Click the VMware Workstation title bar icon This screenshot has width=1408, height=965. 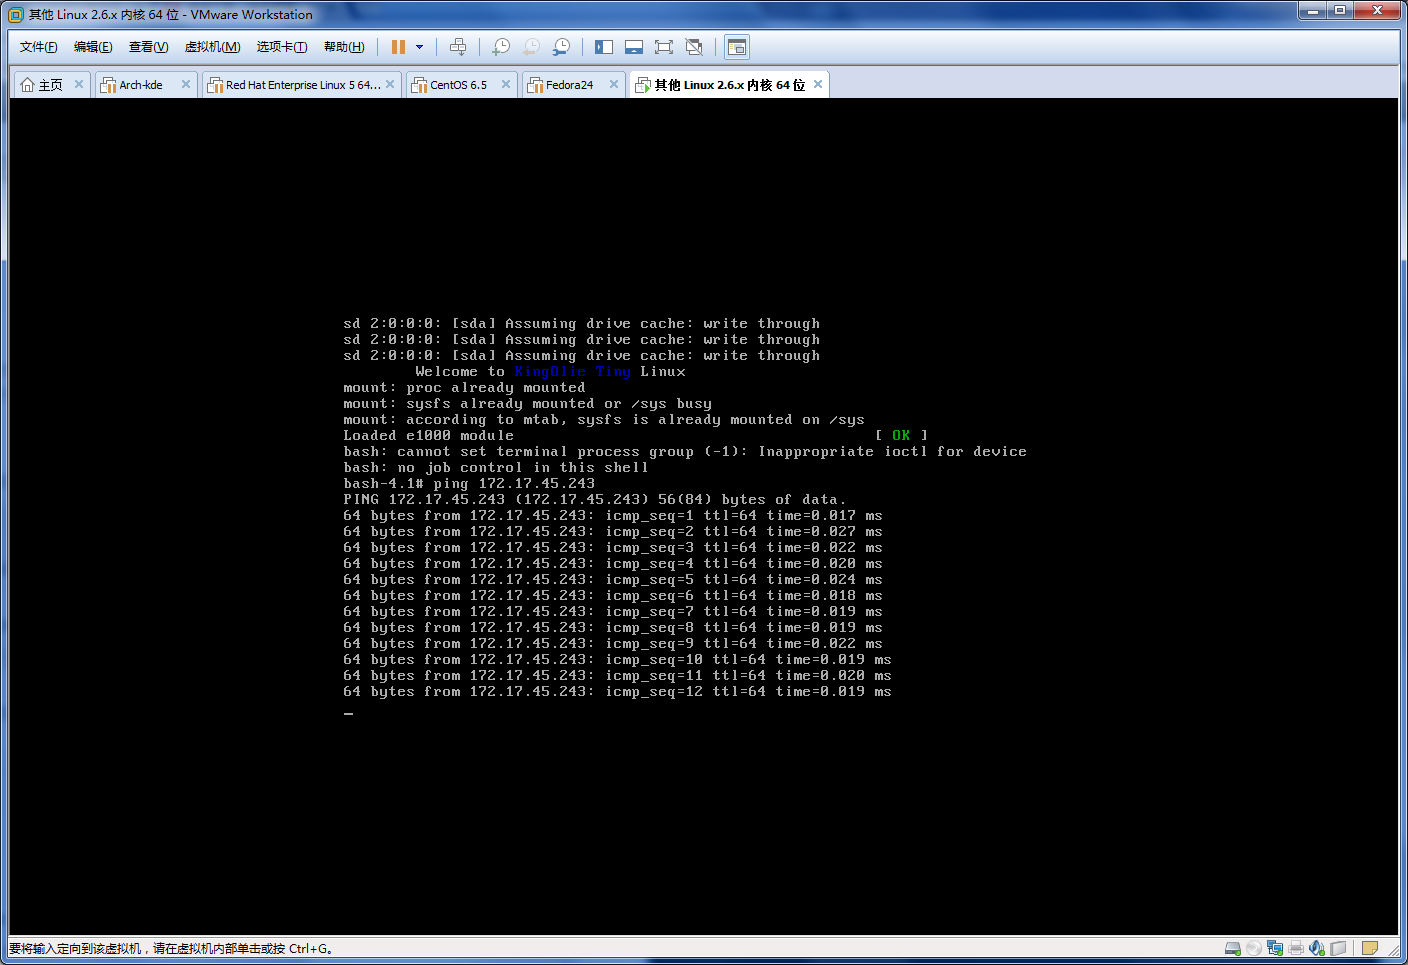click(x=16, y=15)
